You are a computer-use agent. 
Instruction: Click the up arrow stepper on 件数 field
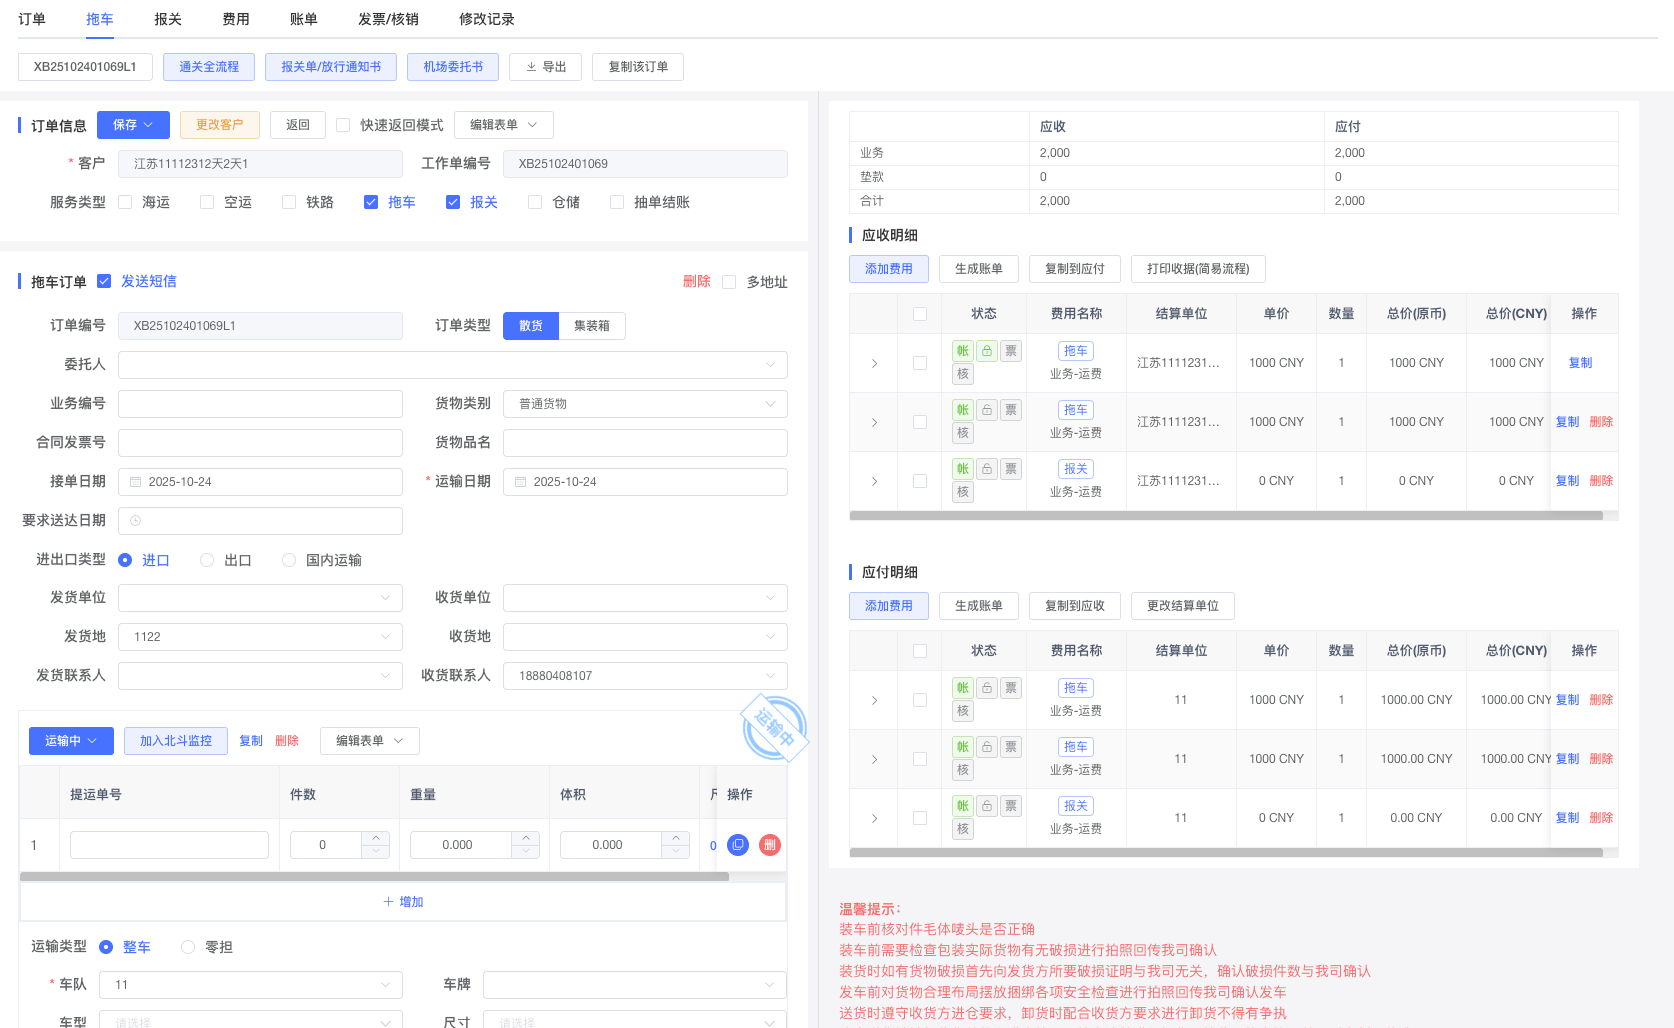click(x=376, y=837)
